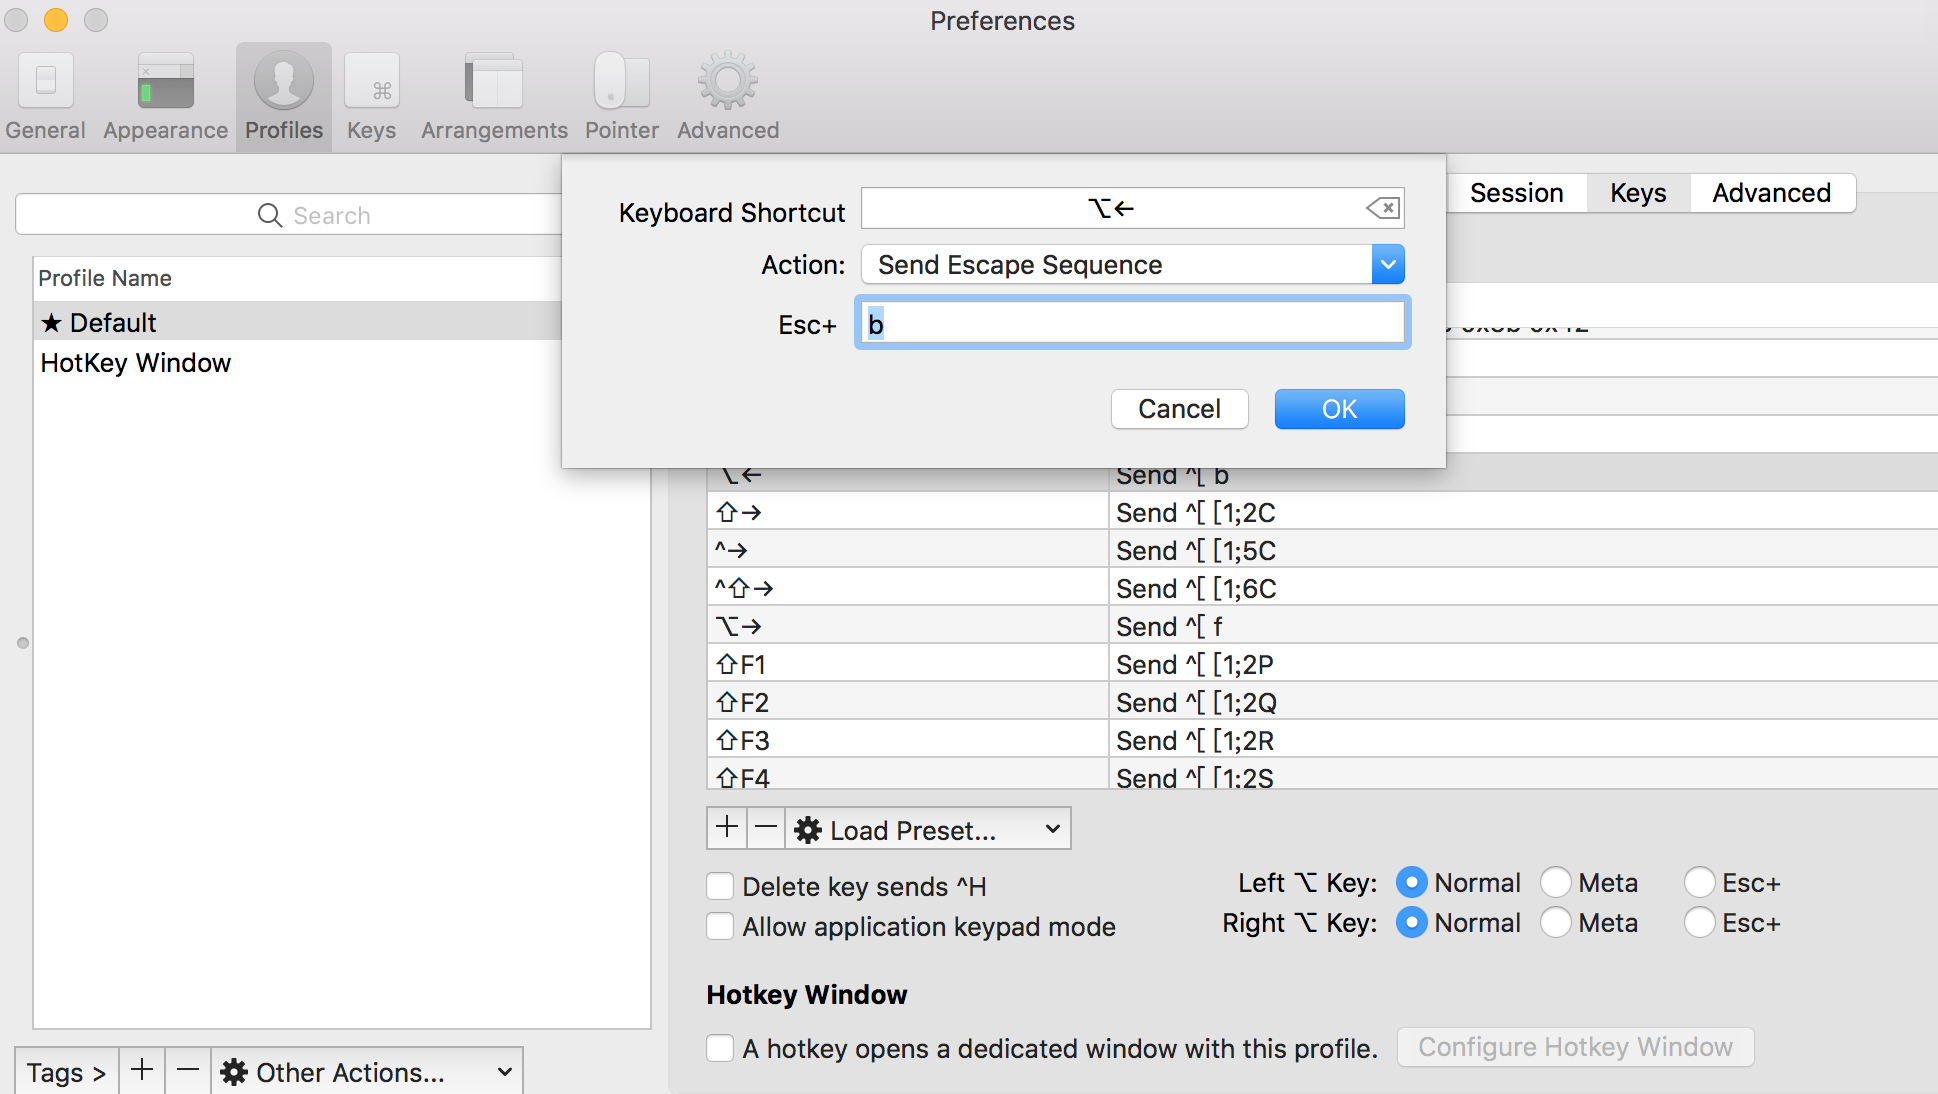Screen dimensions: 1938x1094
Task: Select the ⇧F2 key mapping row
Action: [1322, 702]
